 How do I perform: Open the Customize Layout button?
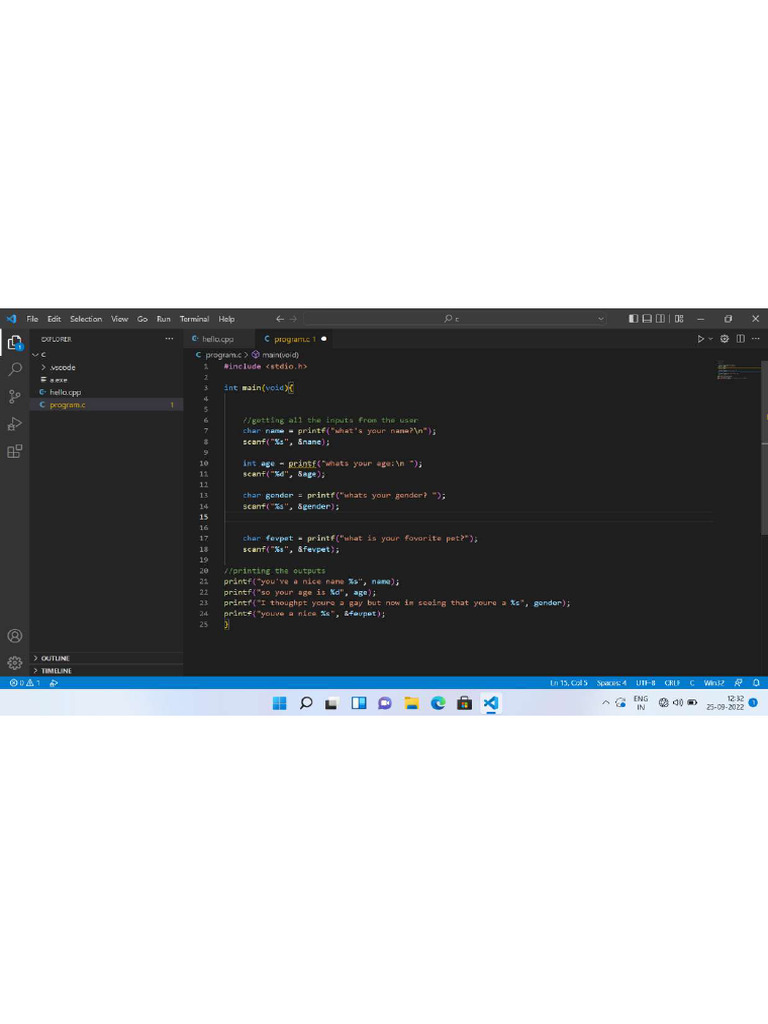(679, 319)
